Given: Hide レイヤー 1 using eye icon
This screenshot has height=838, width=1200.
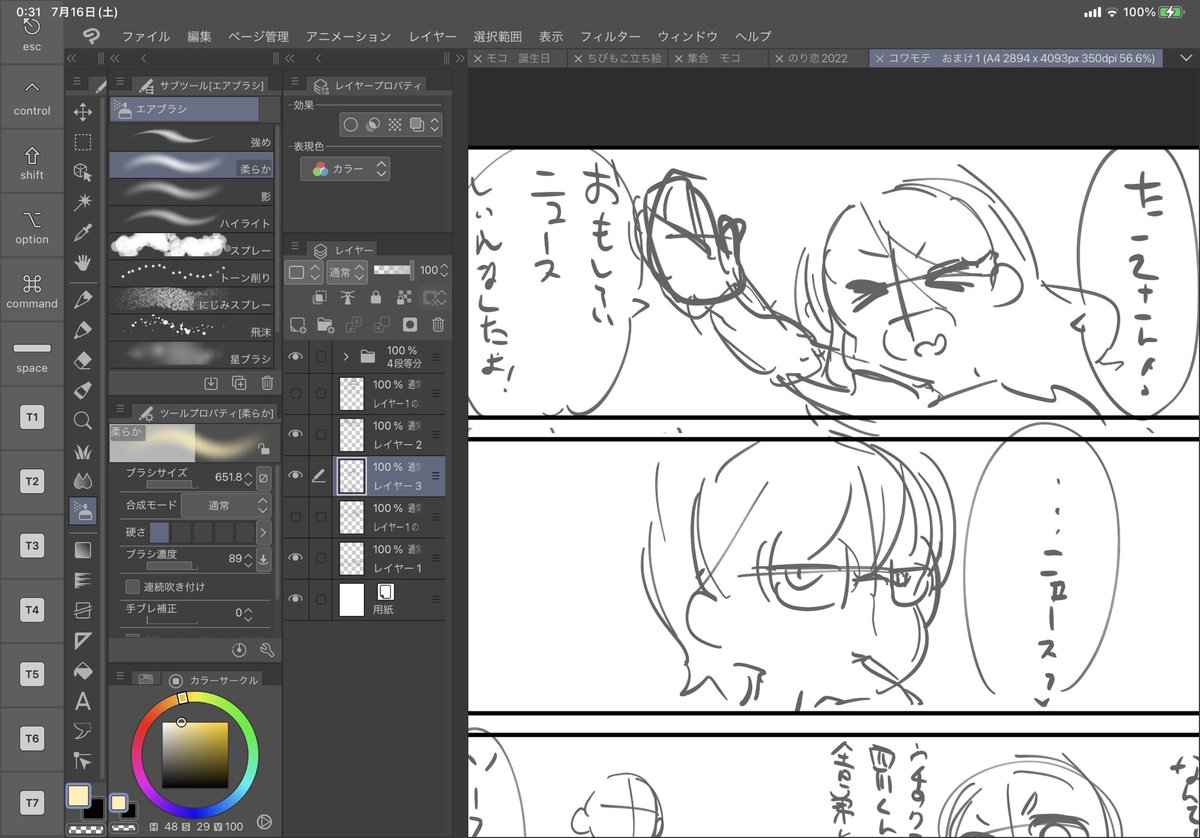Looking at the screenshot, I should click(x=295, y=558).
